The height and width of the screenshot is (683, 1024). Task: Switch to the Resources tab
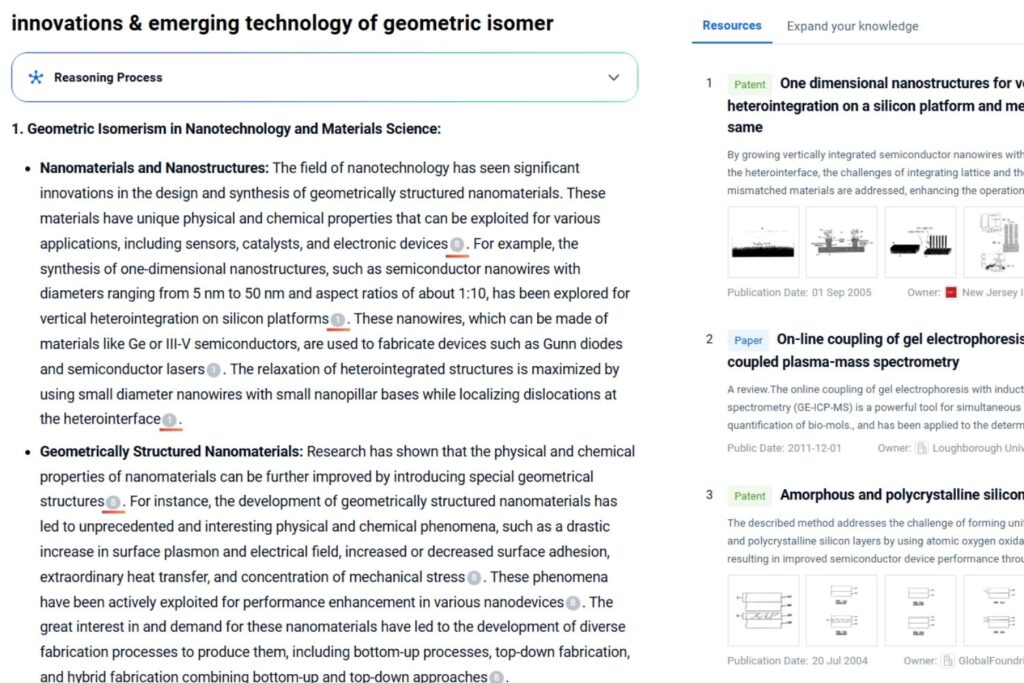[731, 25]
